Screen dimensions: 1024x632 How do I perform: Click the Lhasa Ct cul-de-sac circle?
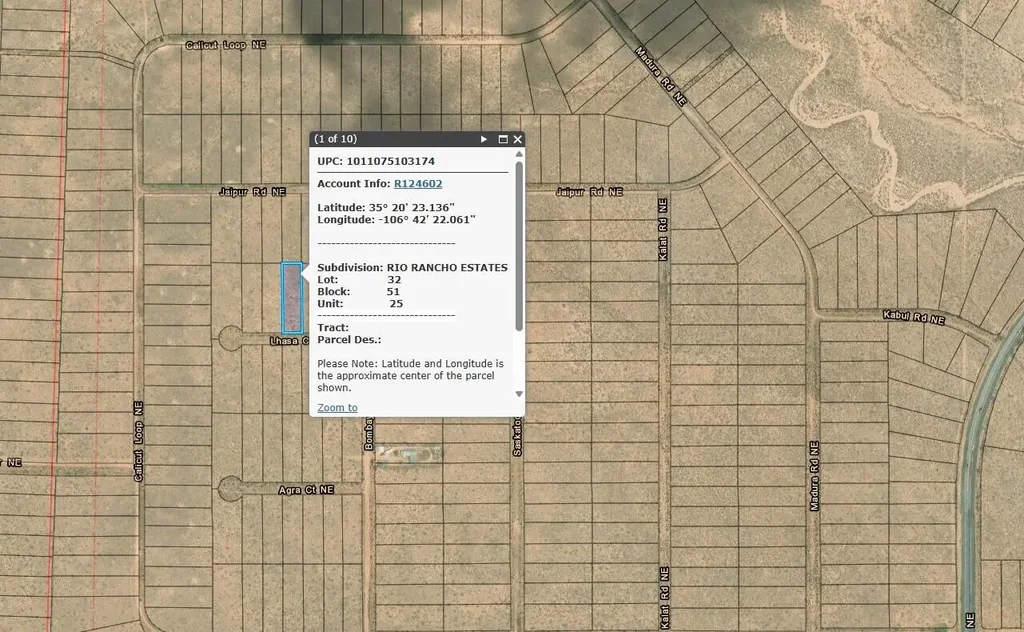pyautogui.click(x=230, y=338)
